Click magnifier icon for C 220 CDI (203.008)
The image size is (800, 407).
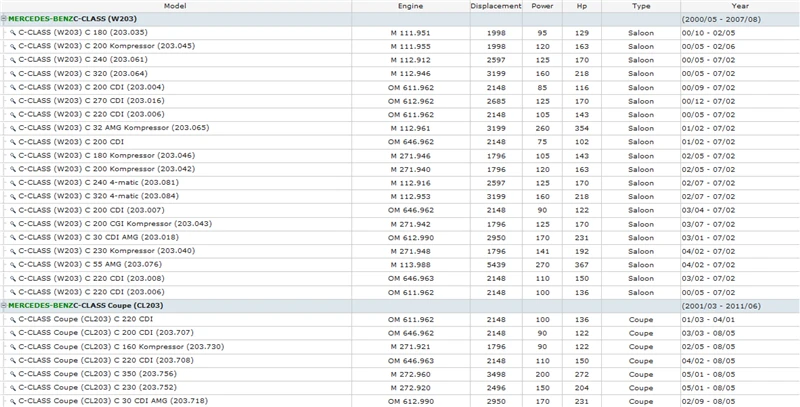pyautogui.click(x=13, y=278)
